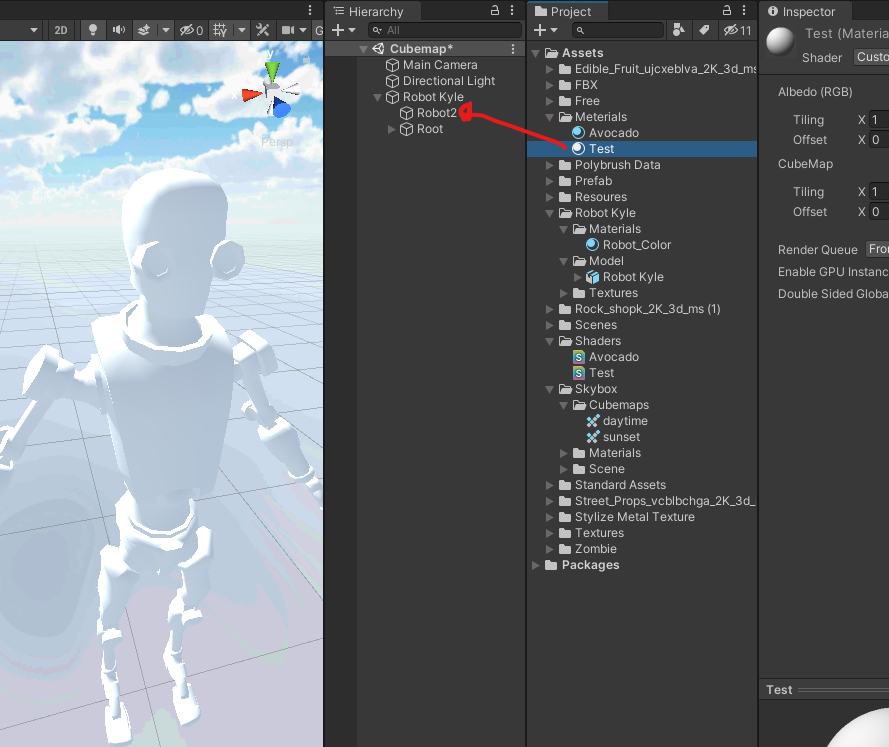889x747 pixels.
Task: Expand the Robot Kyle model prefab
Action: [578, 277]
